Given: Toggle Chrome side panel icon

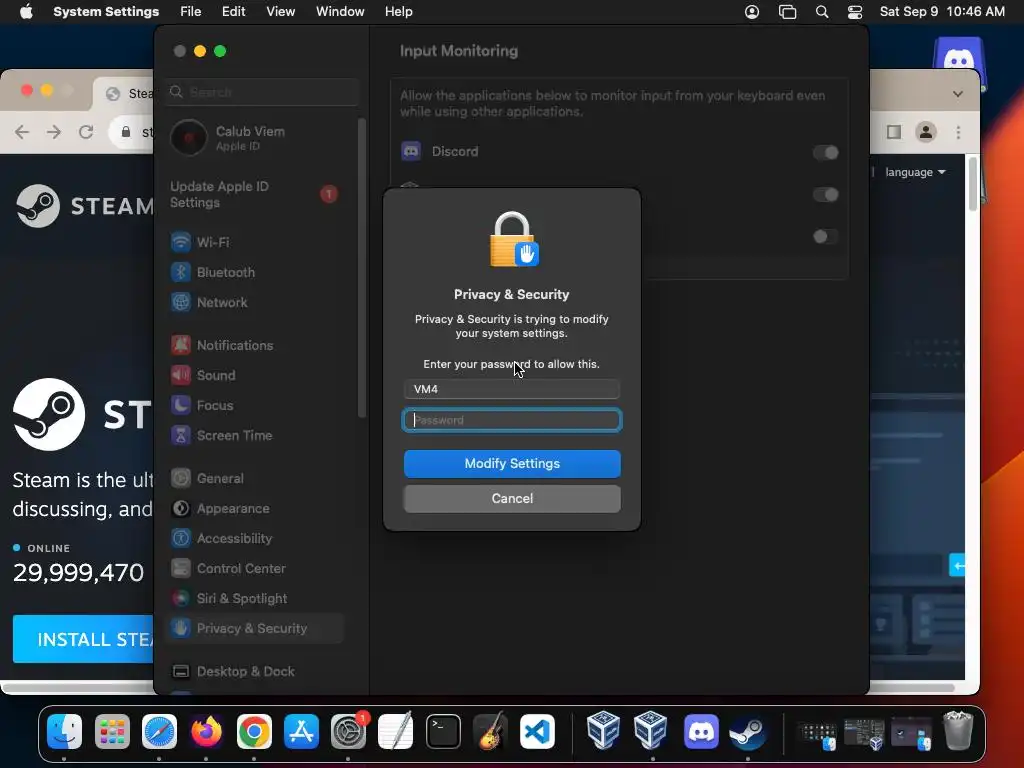Looking at the screenshot, I should (894, 132).
